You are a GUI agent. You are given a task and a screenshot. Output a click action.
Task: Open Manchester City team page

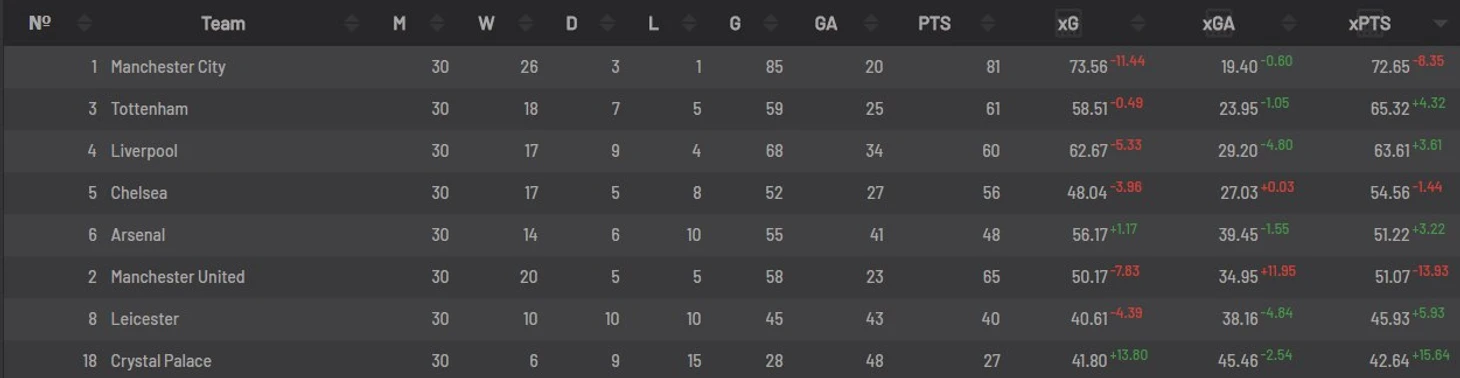(x=168, y=67)
